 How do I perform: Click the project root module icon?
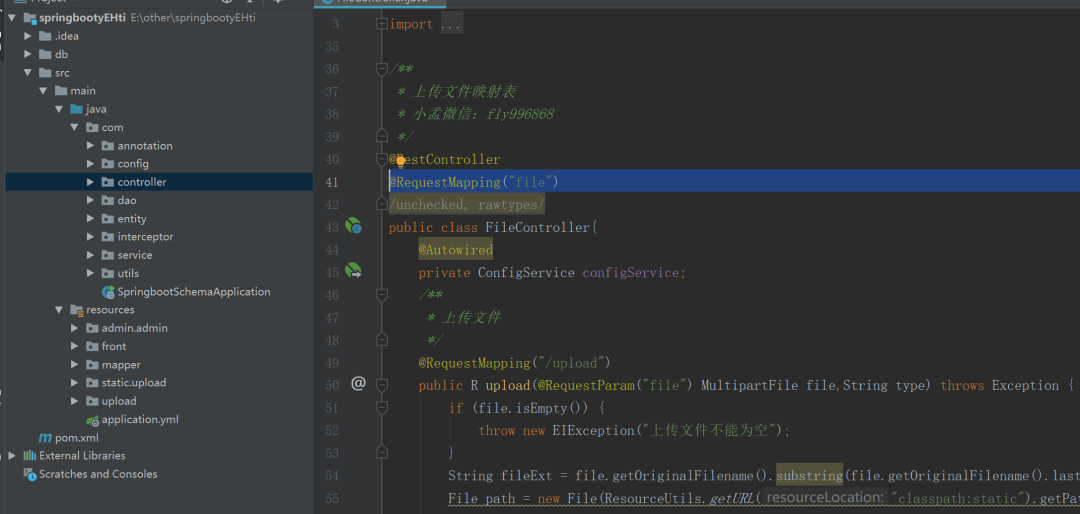30,18
